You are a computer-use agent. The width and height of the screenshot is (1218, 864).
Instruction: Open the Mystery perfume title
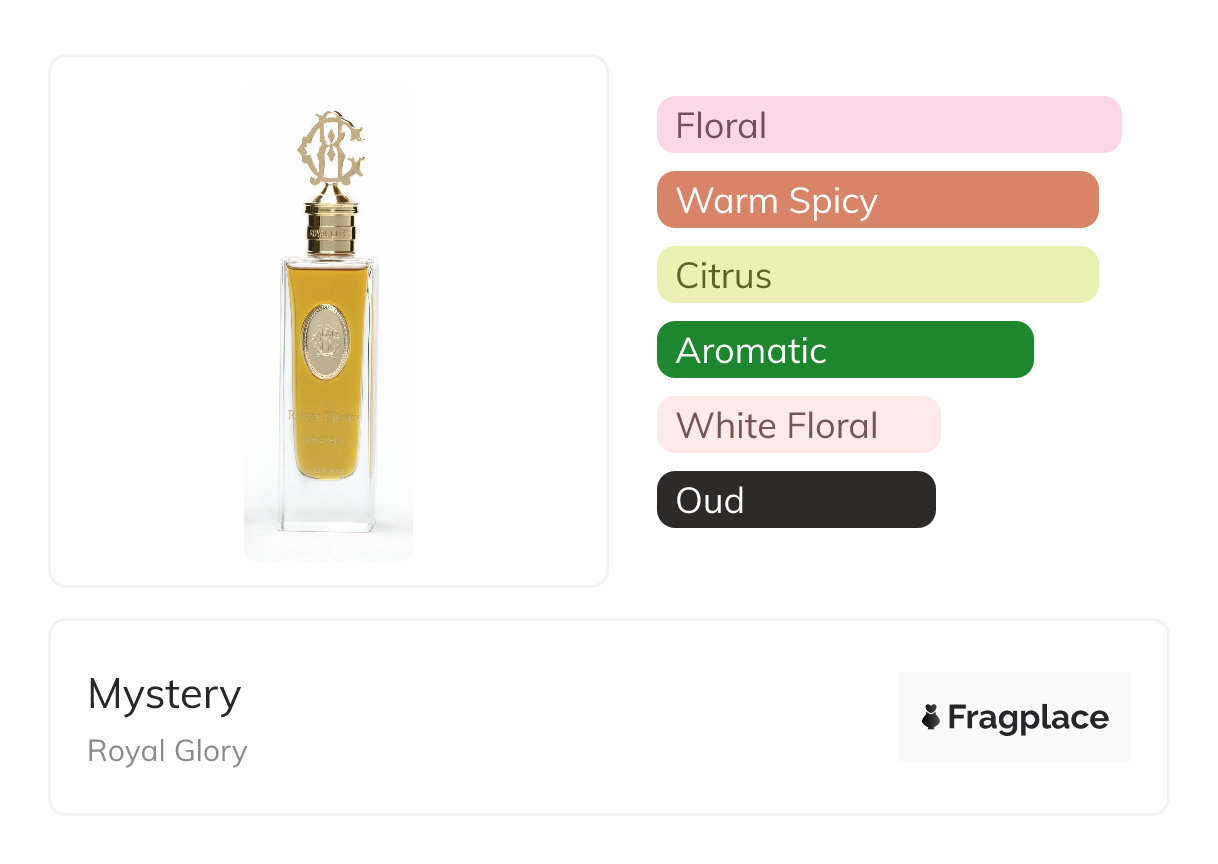(164, 694)
